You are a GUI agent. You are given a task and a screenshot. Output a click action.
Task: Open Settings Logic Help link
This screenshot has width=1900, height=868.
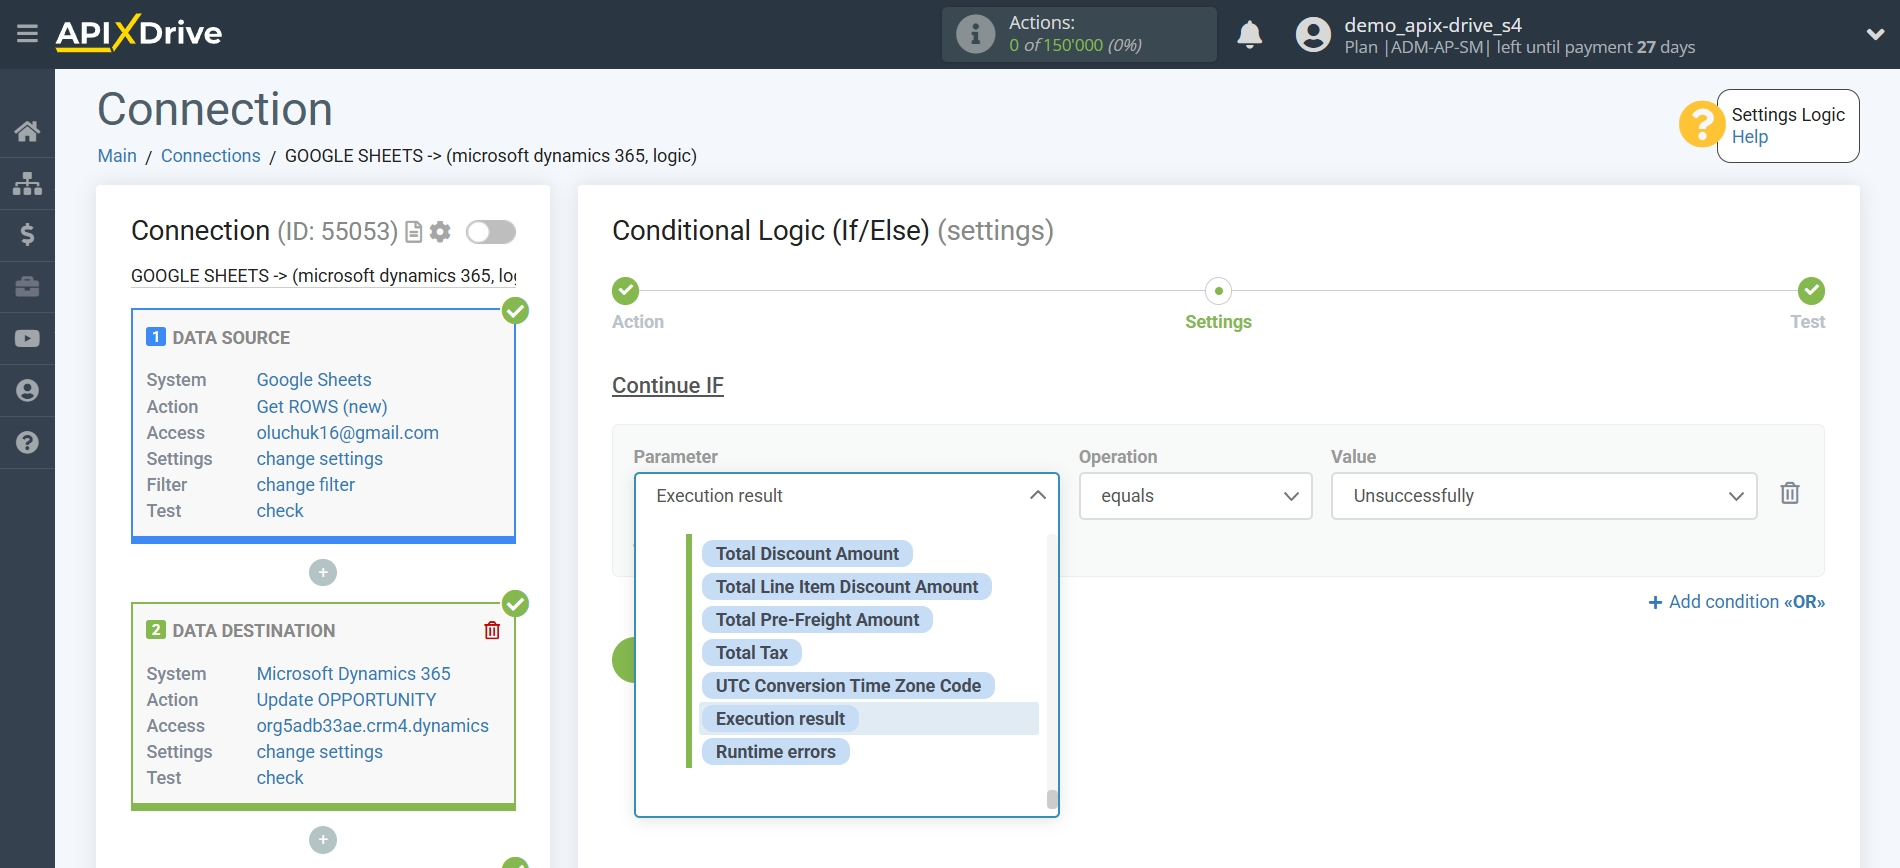pos(1750,137)
